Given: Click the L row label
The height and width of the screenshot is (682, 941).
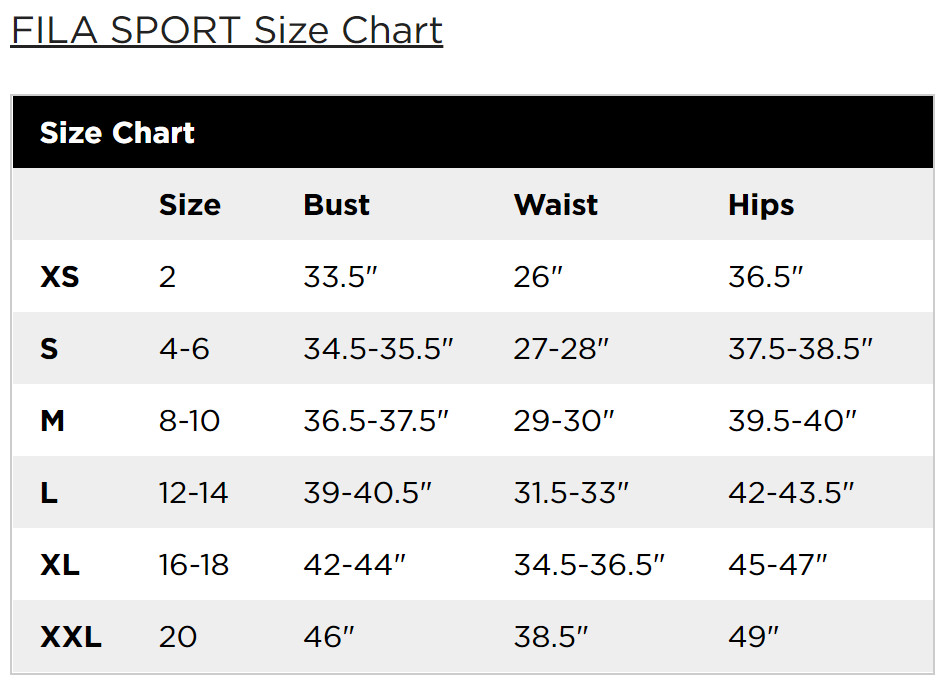Looking at the screenshot, I should tap(48, 493).
